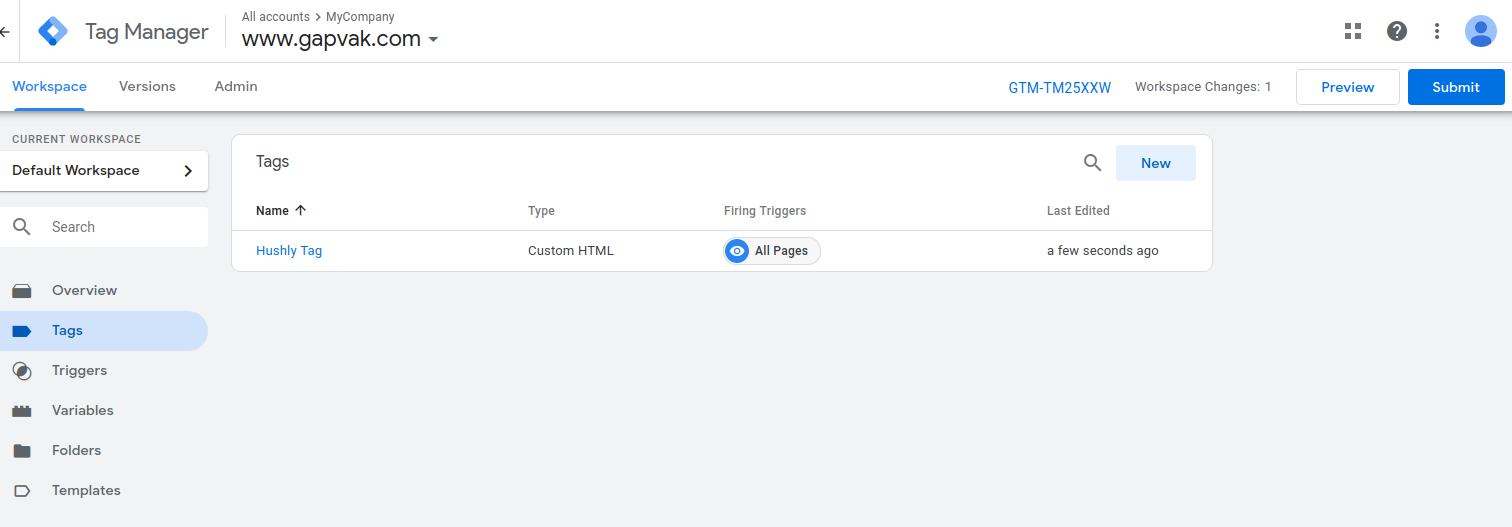This screenshot has height=527, width=1512.
Task: Switch to the Versions tab
Action: click(147, 87)
